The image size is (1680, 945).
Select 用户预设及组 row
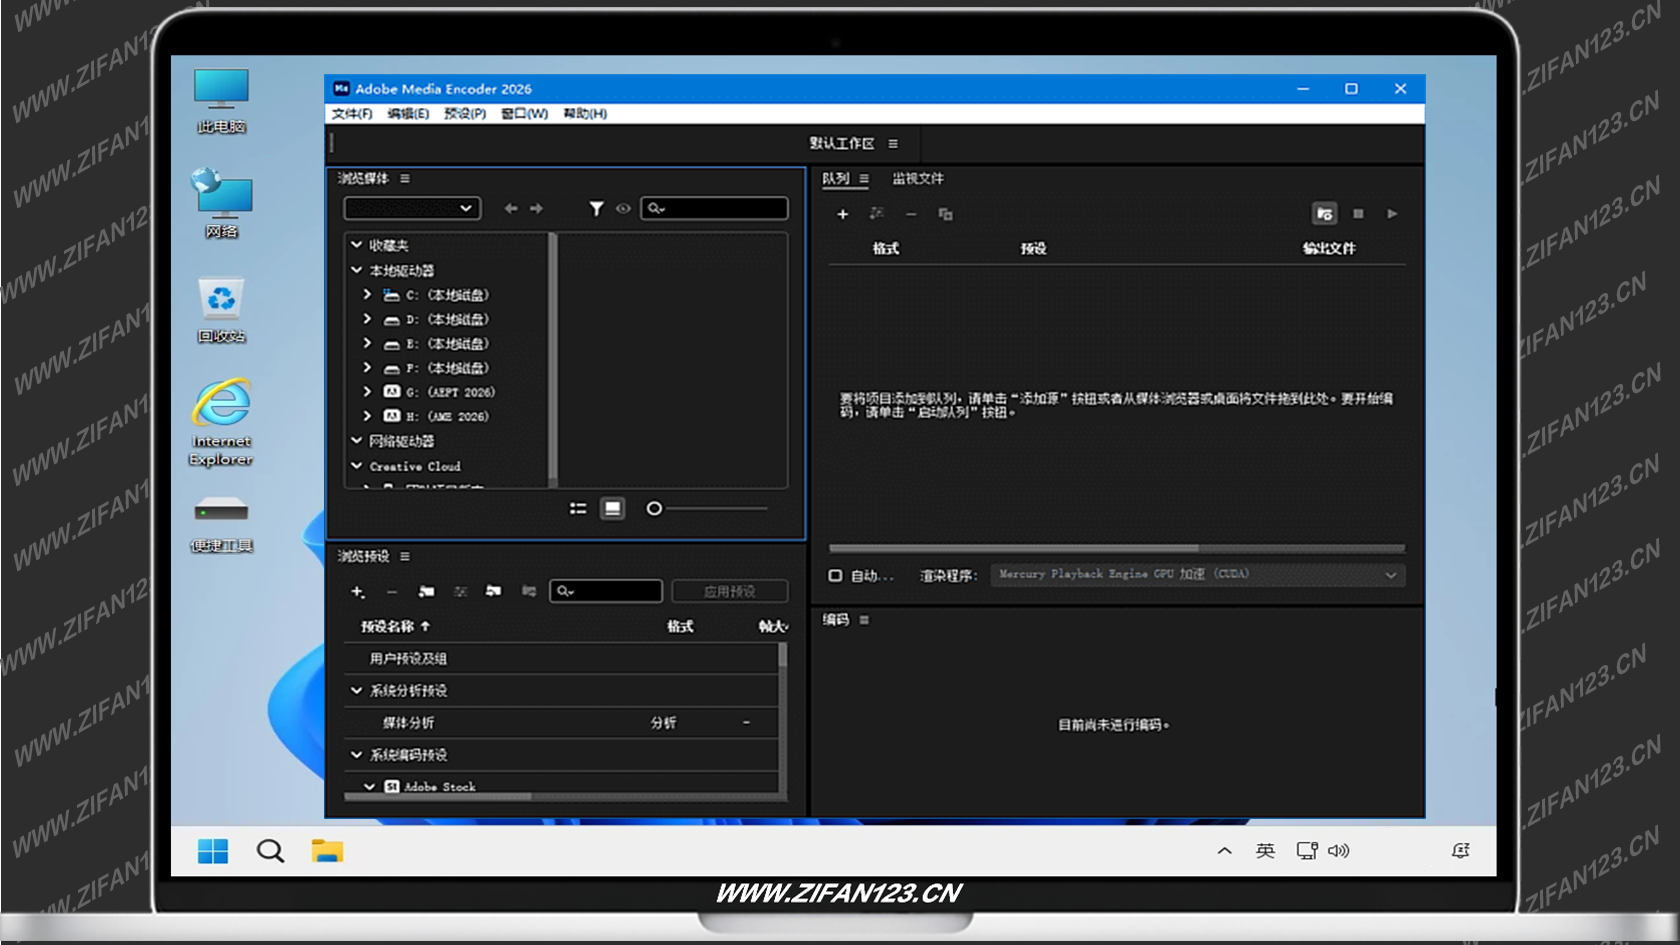point(561,658)
